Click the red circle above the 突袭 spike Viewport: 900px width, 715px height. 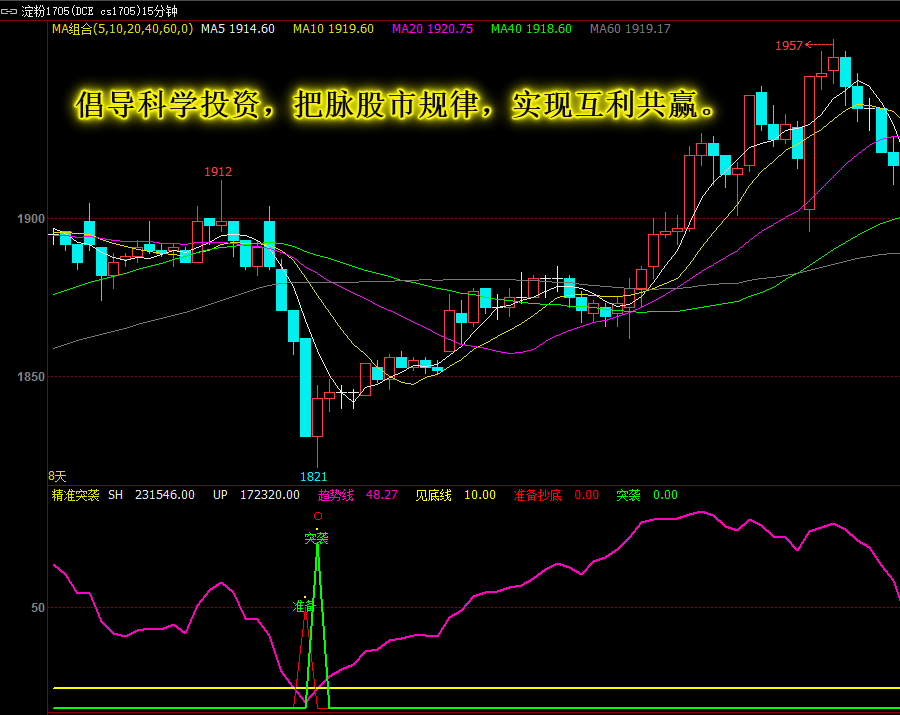coord(318,516)
